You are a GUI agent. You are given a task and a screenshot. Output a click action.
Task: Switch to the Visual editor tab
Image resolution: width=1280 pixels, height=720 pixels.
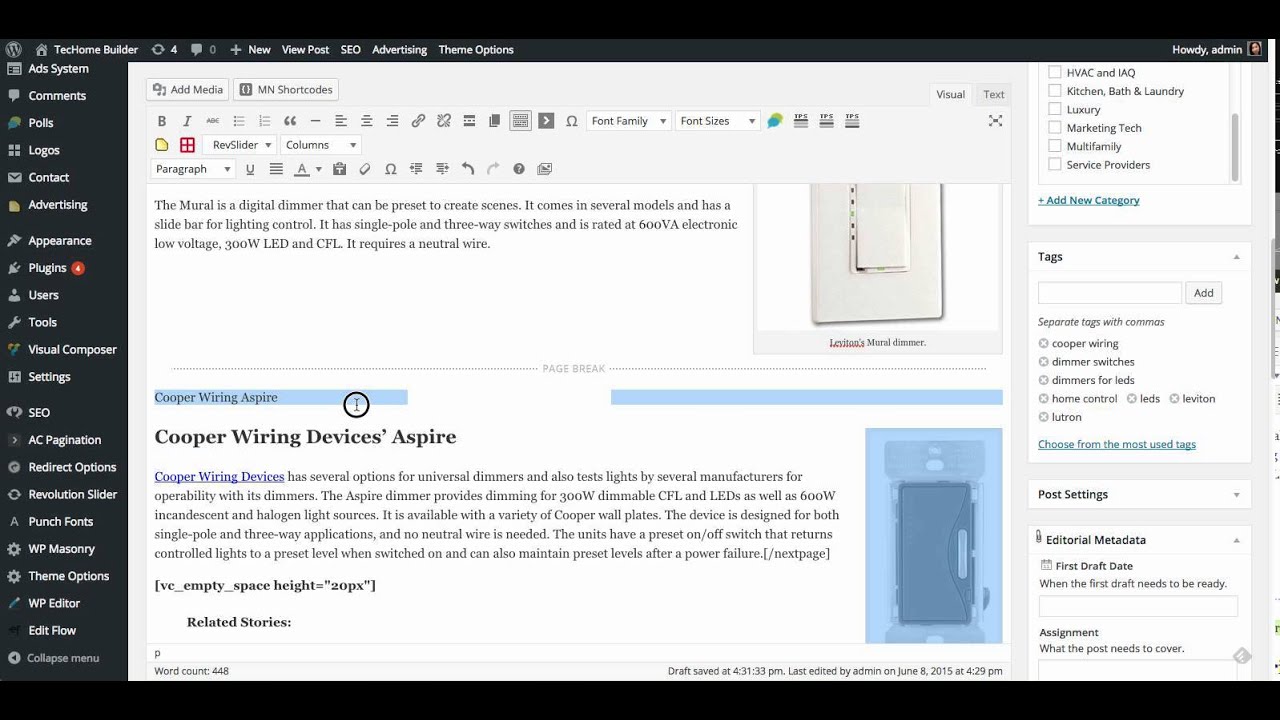point(950,94)
